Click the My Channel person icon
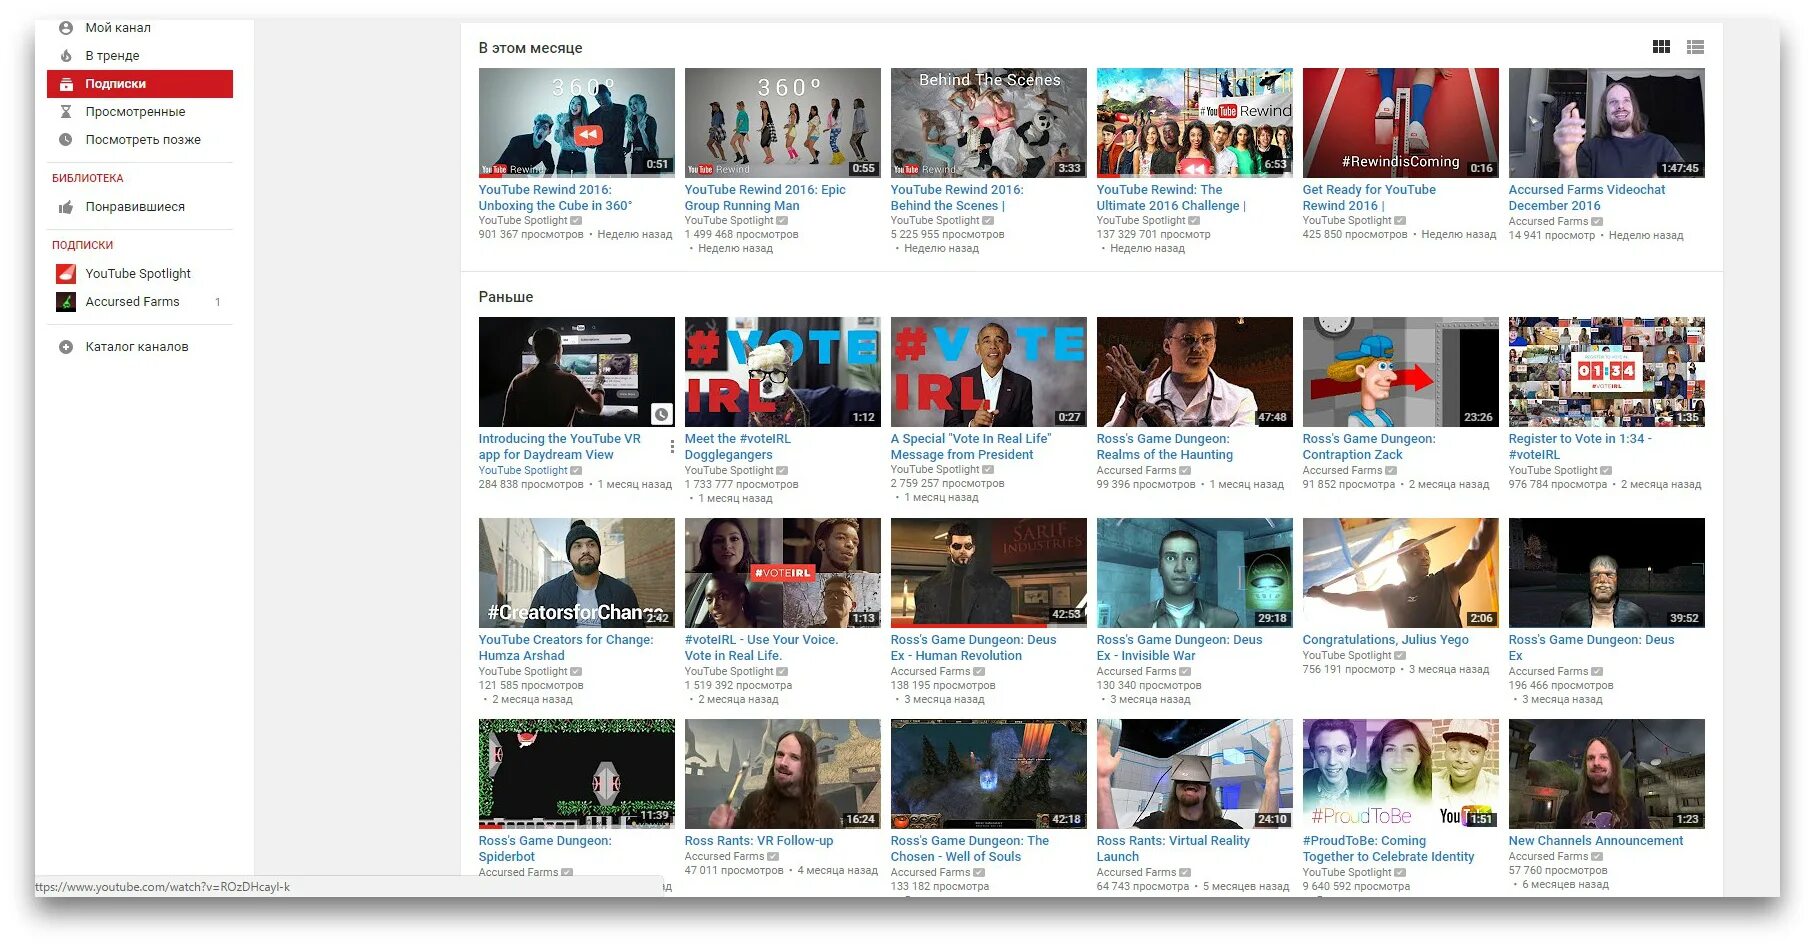 (66, 28)
